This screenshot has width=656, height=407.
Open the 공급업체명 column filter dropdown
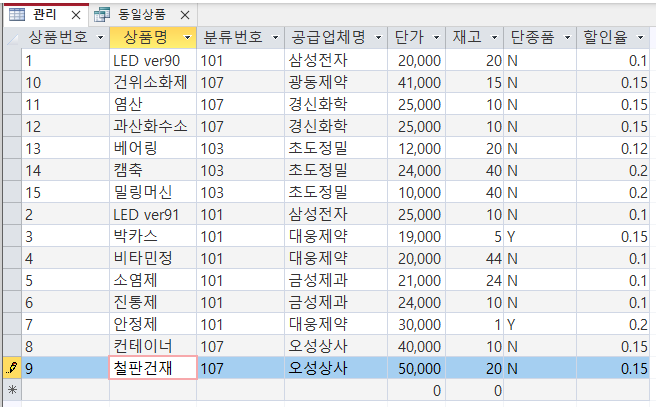tap(379, 38)
